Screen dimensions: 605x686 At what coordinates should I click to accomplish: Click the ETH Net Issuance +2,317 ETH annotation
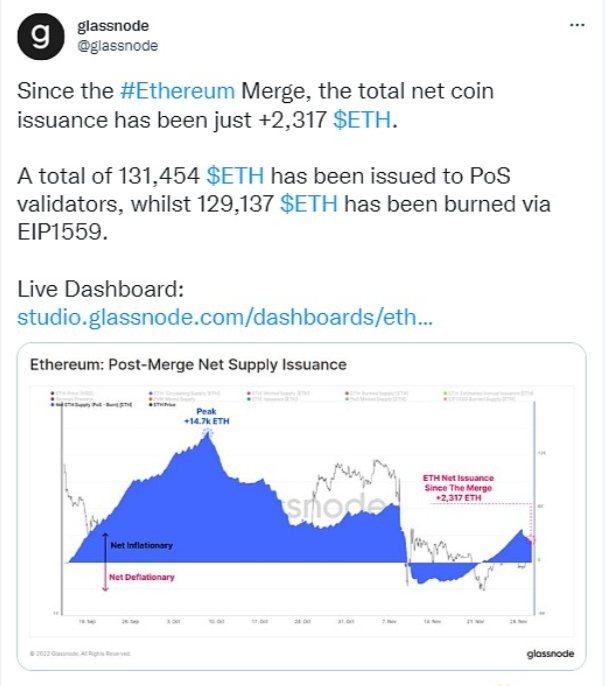(453, 488)
